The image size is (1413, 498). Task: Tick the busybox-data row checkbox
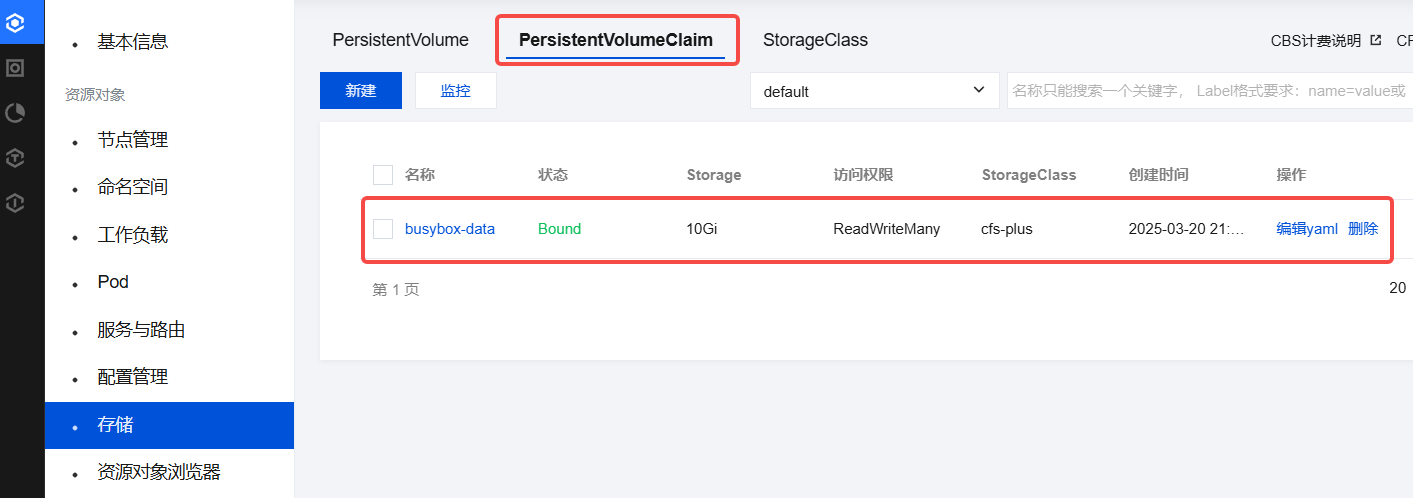[x=383, y=229]
